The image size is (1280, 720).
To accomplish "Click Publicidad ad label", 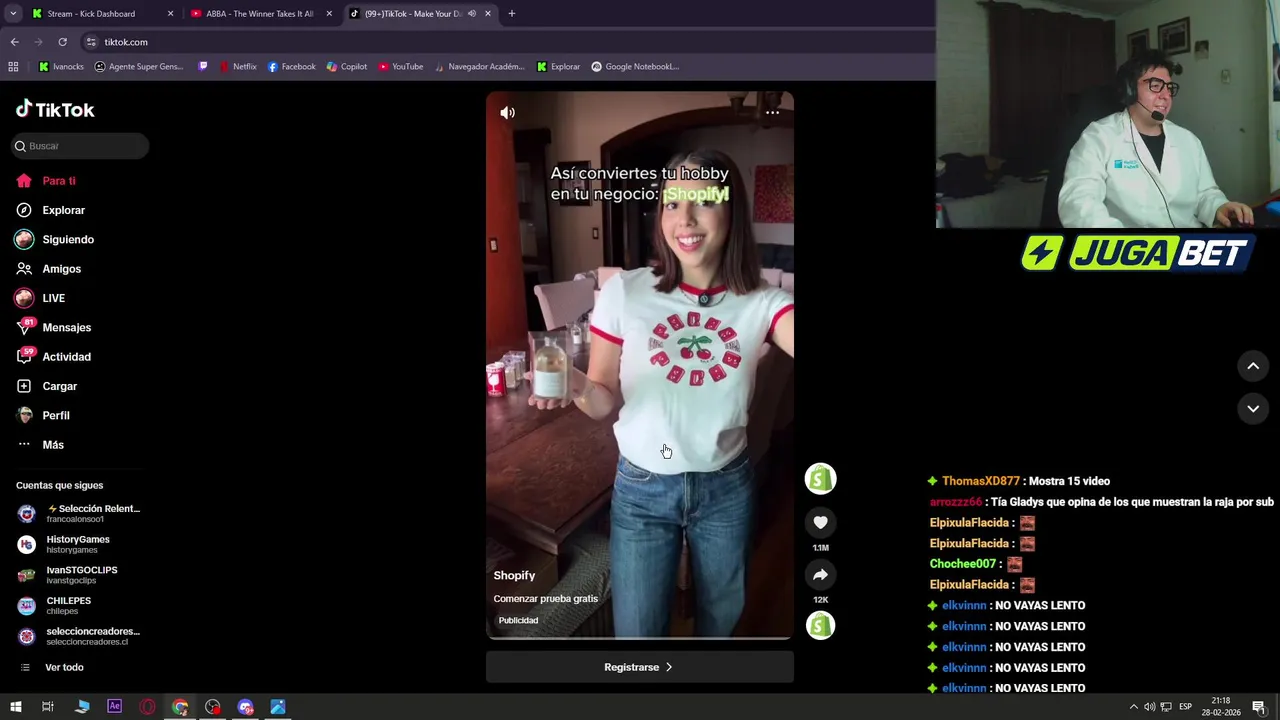I will (x=518, y=620).
